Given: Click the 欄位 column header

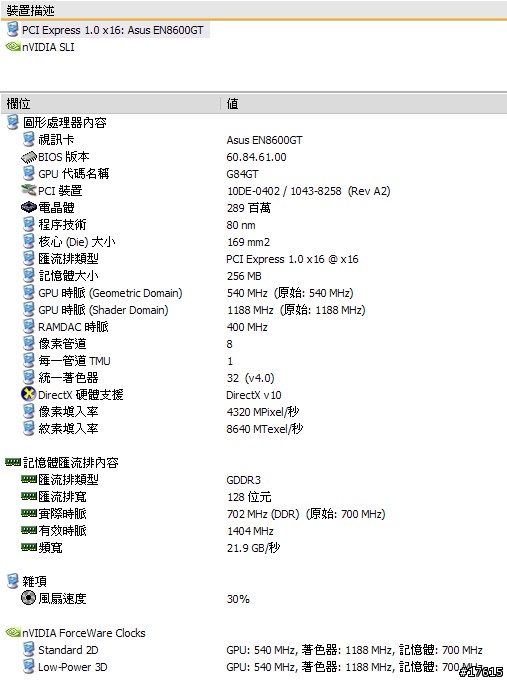Looking at the screenshot, I should tap(18, 104).
